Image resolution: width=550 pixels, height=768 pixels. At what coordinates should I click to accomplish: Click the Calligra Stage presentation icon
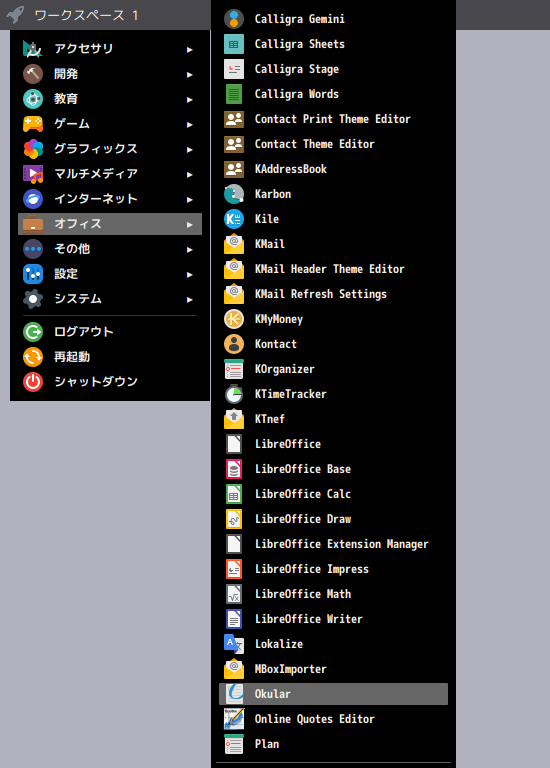pos(234,69)
